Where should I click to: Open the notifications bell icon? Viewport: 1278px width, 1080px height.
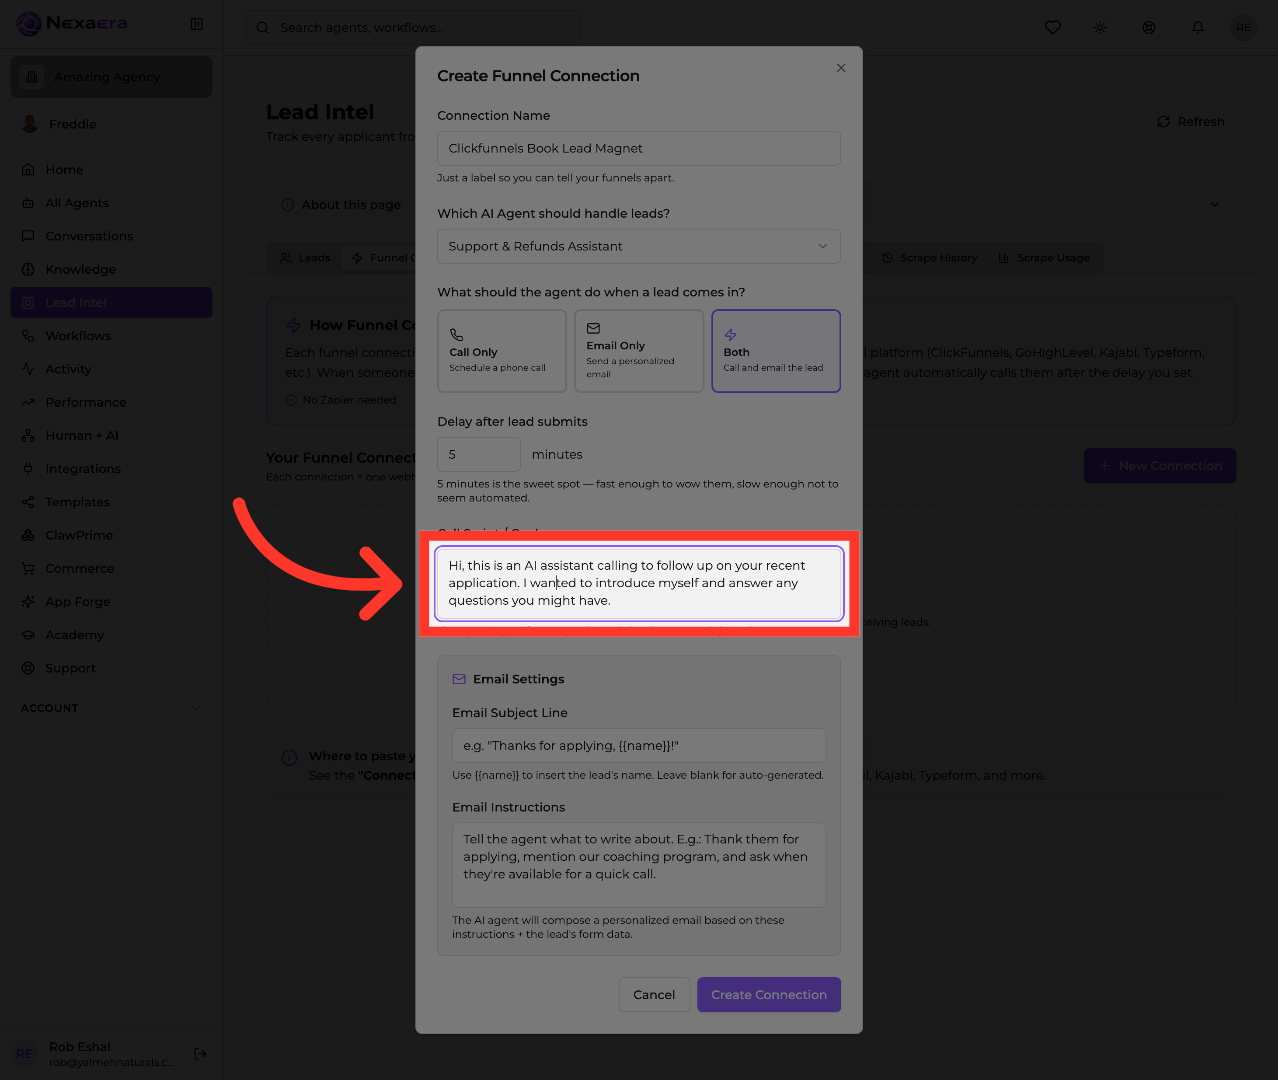pyautogui.click(x=1198, y=28)
